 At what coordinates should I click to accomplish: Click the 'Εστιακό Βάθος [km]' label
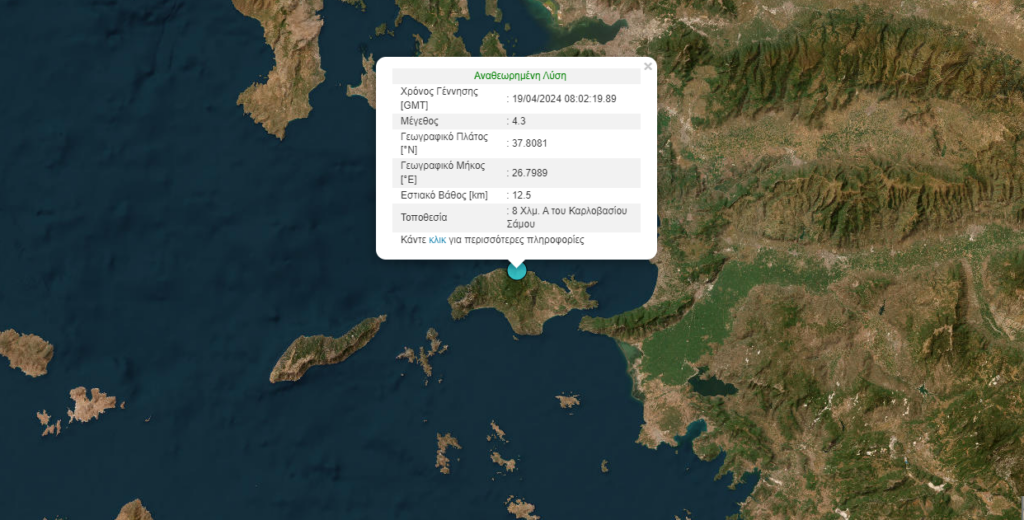tap(444, 195)
